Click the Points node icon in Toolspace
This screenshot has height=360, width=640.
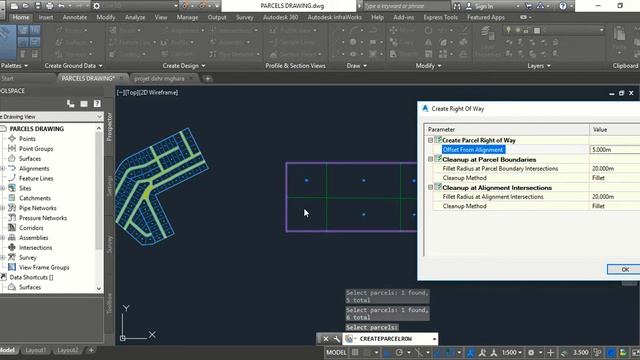point(12,139)
